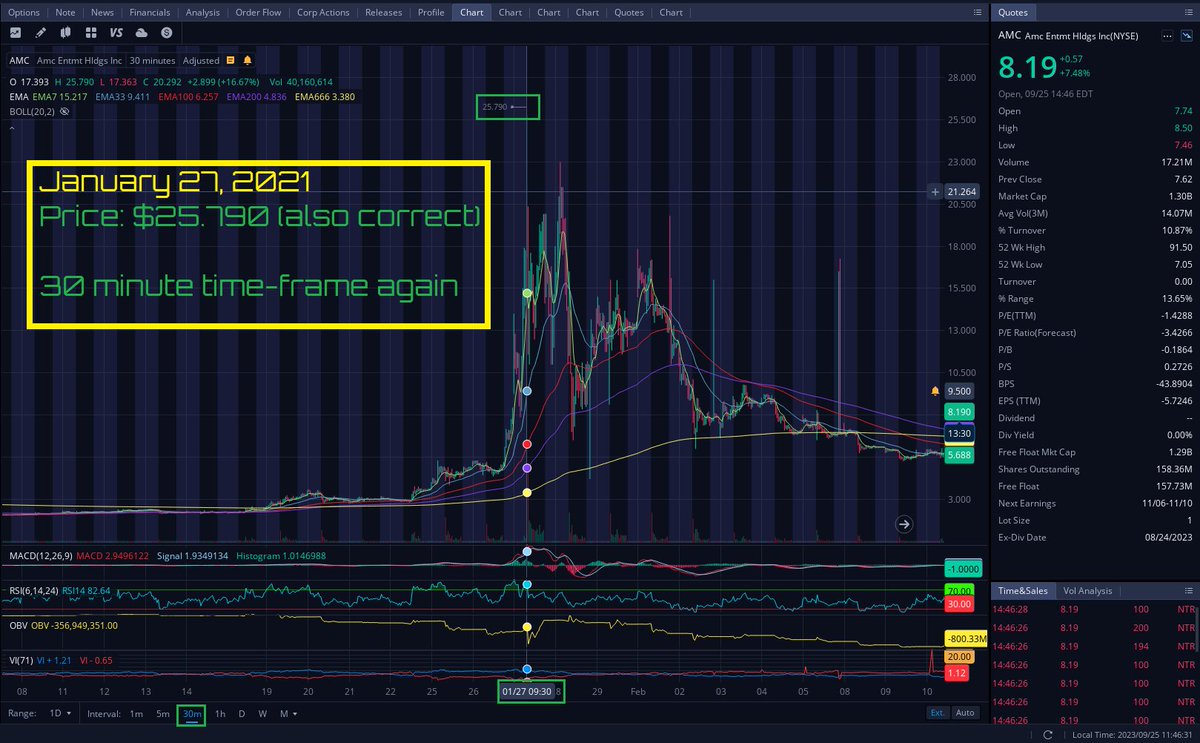The height and width of the screenshot is (743, 1200).
Task: Click the plus icon beside 21.264 price label
Action: [934, 191]
